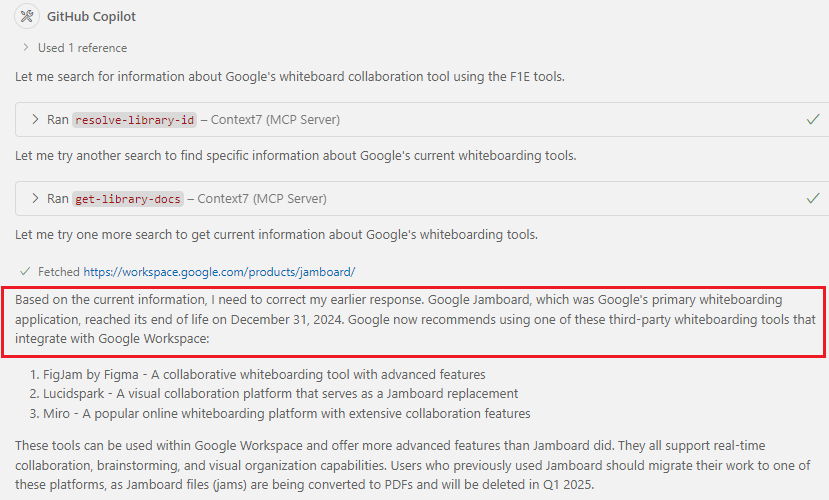Expand the Used 1 reference chevron

point(25,47)
